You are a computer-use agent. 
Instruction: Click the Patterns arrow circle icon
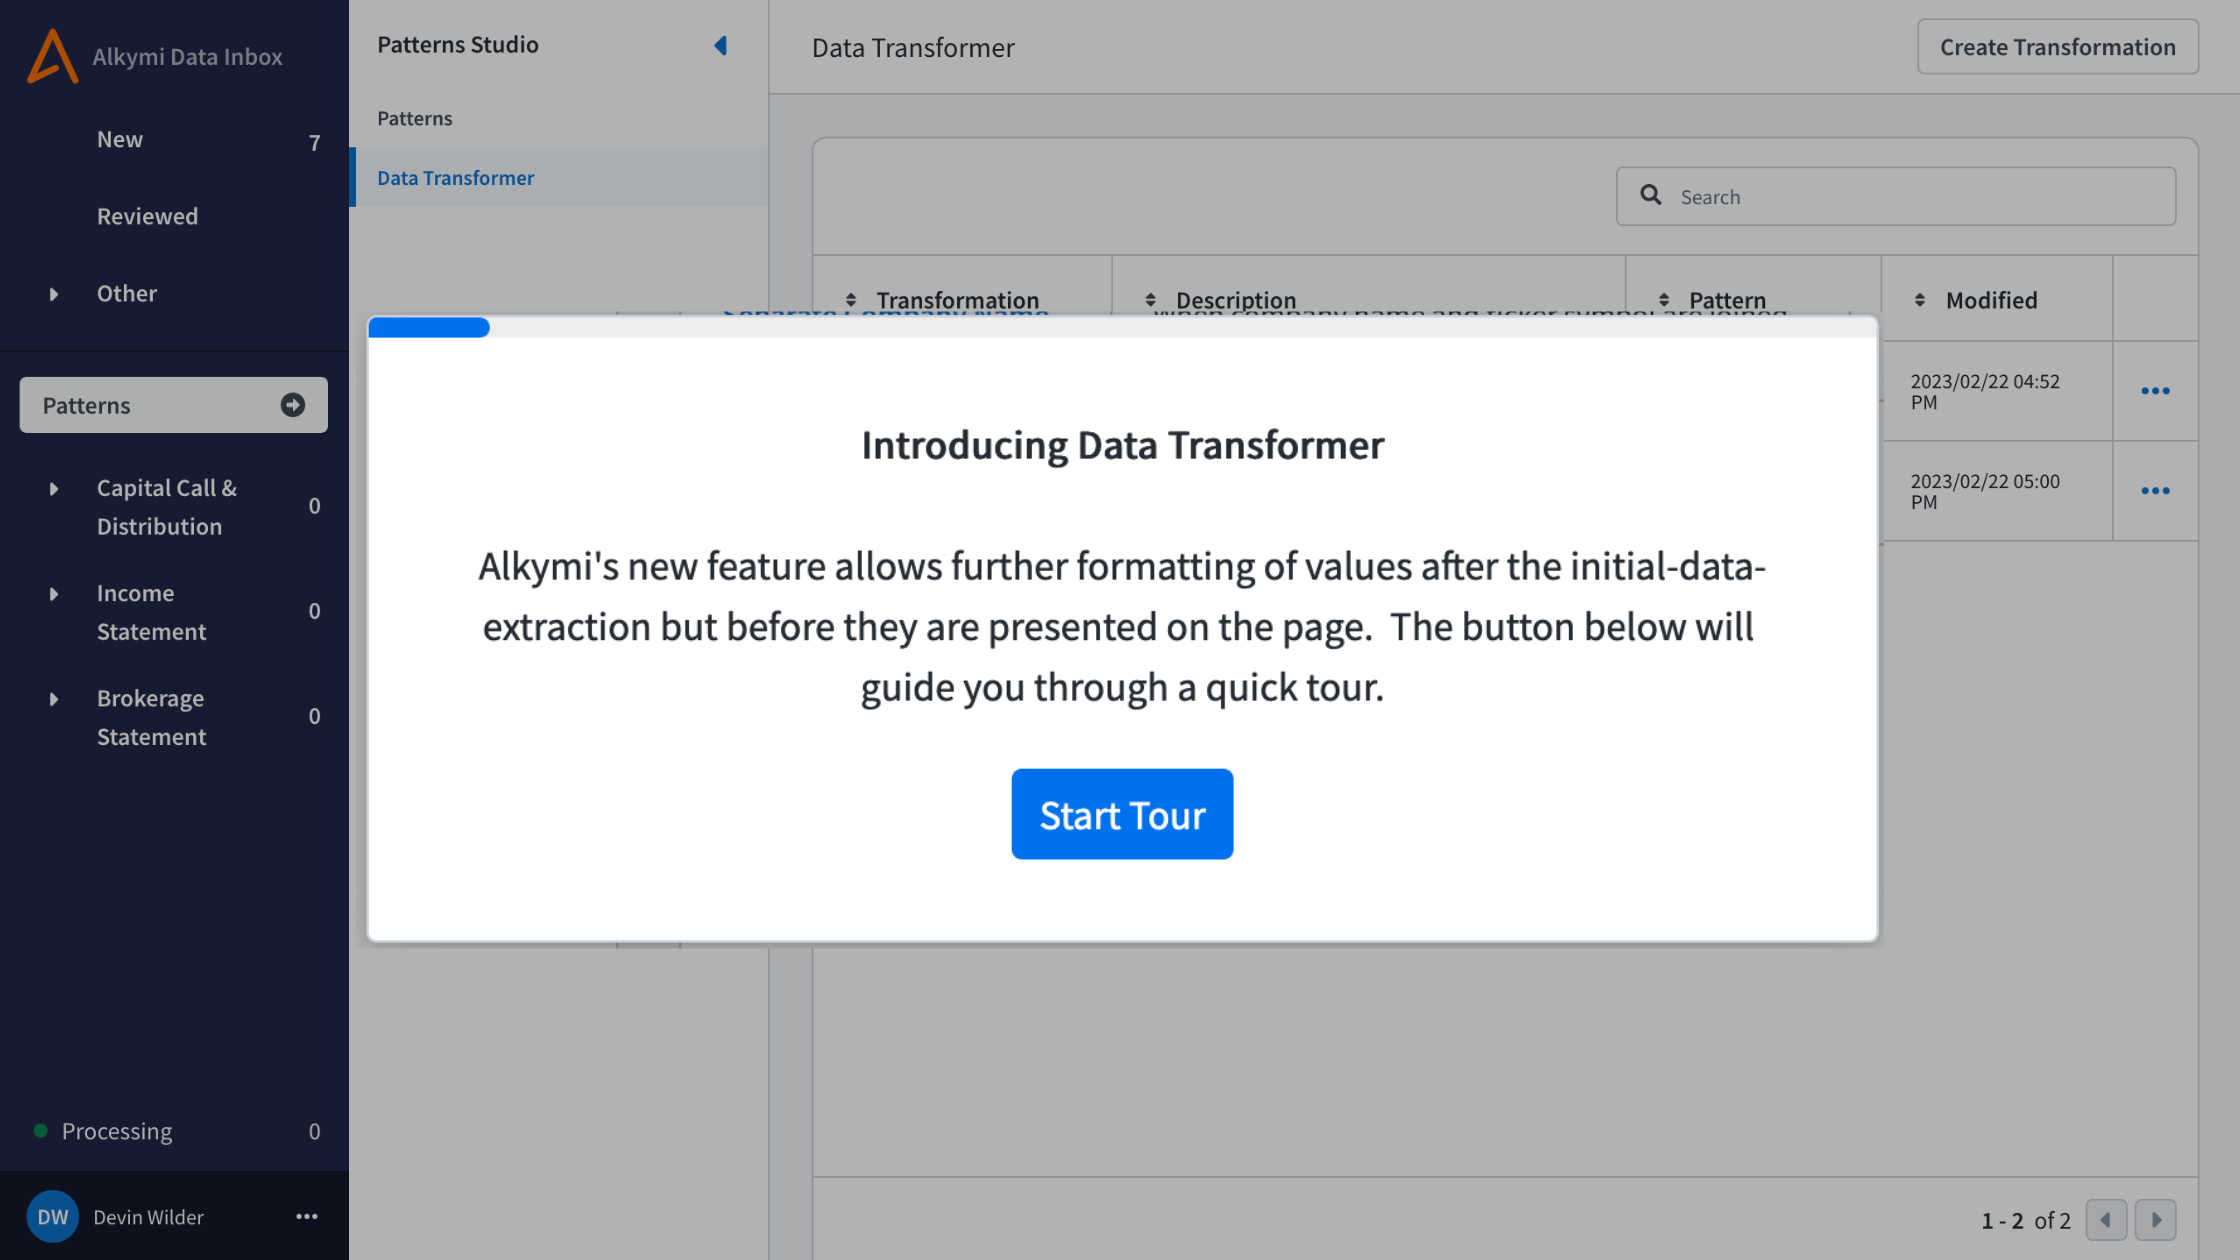[x=292, y=405]
